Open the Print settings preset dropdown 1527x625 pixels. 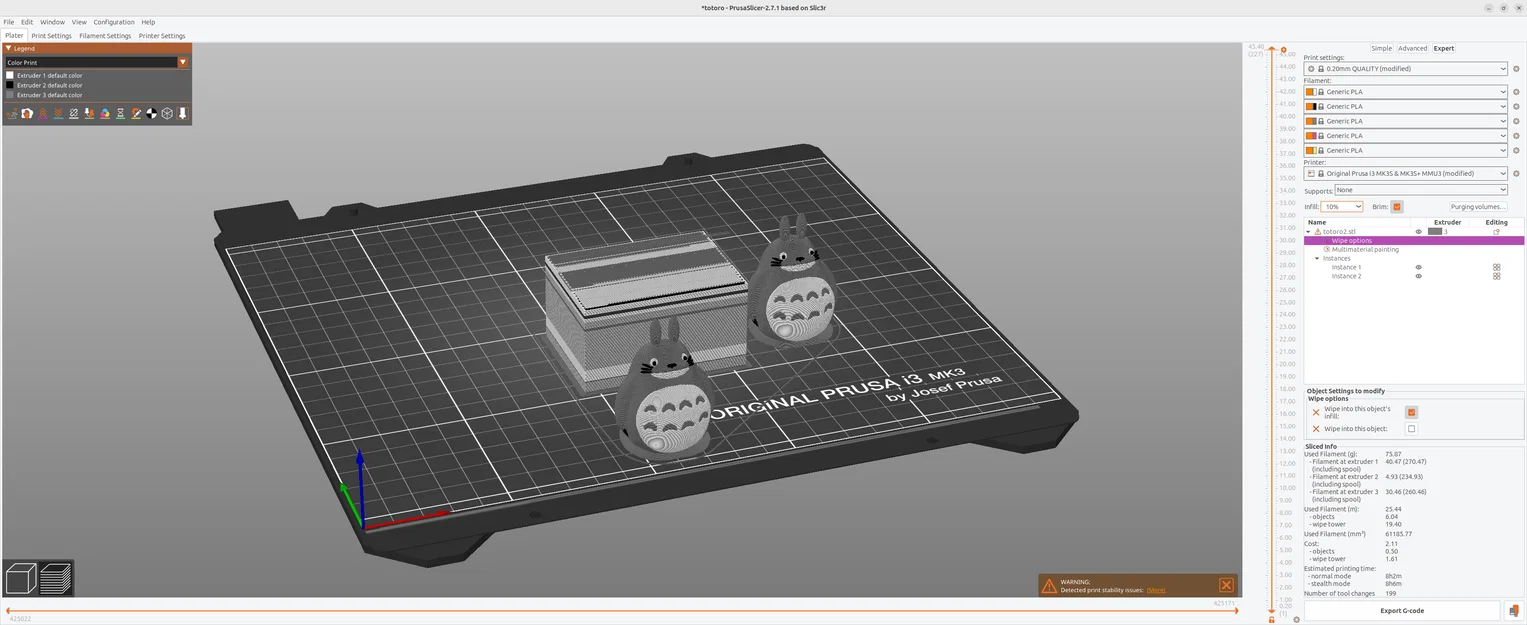coord(1405,69)
